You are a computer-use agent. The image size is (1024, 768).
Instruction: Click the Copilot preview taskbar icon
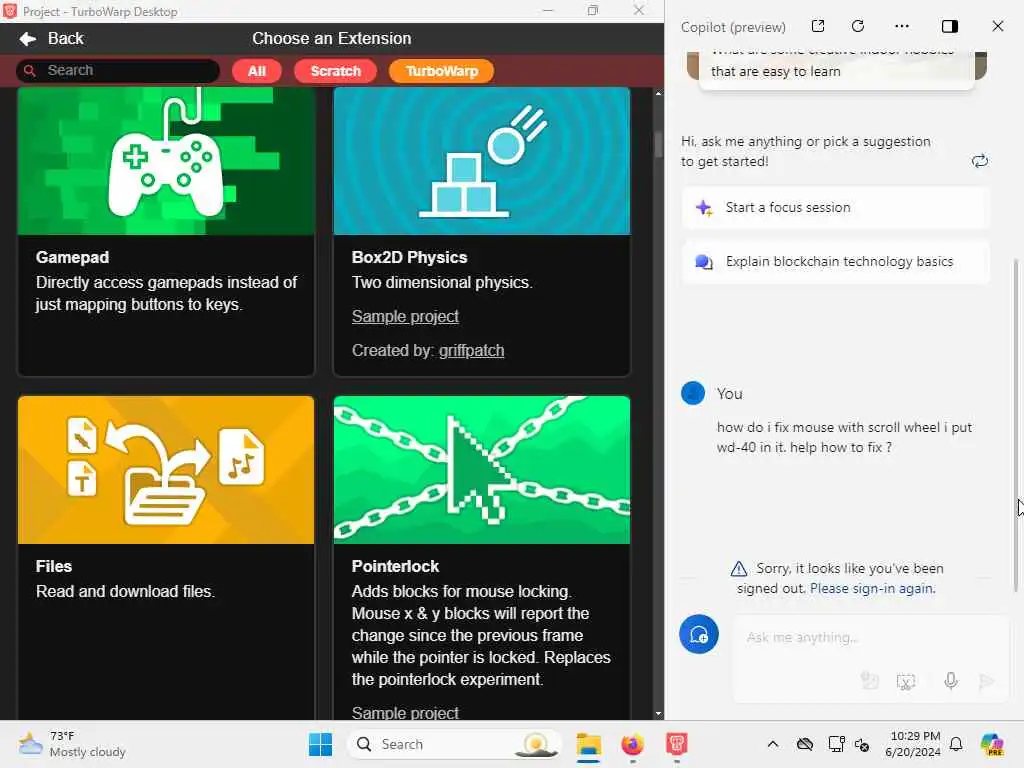[992, 744]
